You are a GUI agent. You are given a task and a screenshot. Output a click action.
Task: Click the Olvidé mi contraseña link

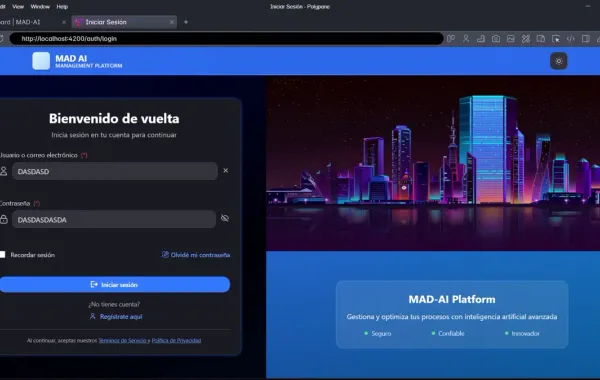(196, 255)
